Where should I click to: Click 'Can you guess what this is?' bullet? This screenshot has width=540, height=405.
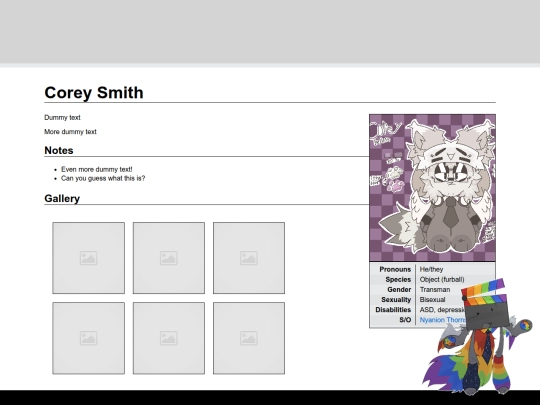tap(103, 178)
